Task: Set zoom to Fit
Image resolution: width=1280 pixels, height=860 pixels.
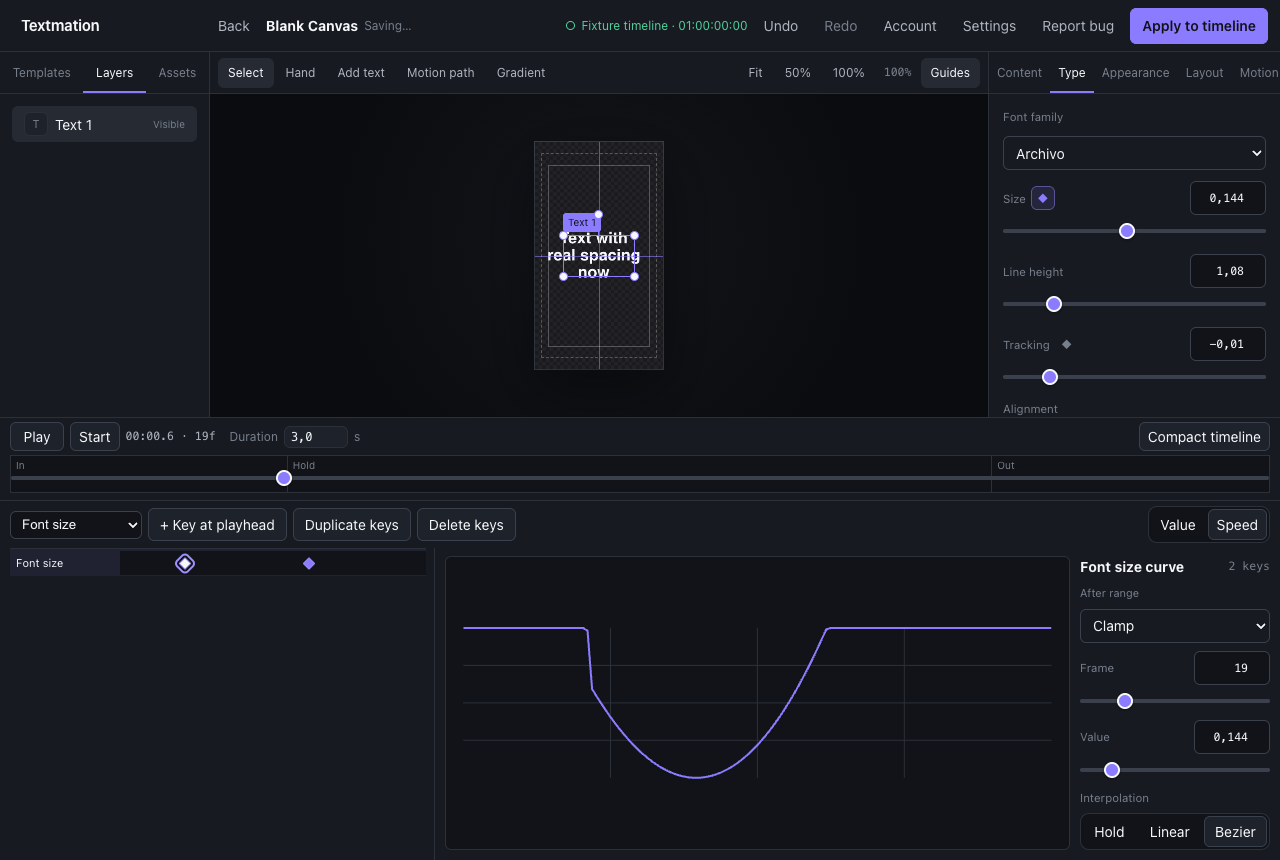Action: [755, 73]
